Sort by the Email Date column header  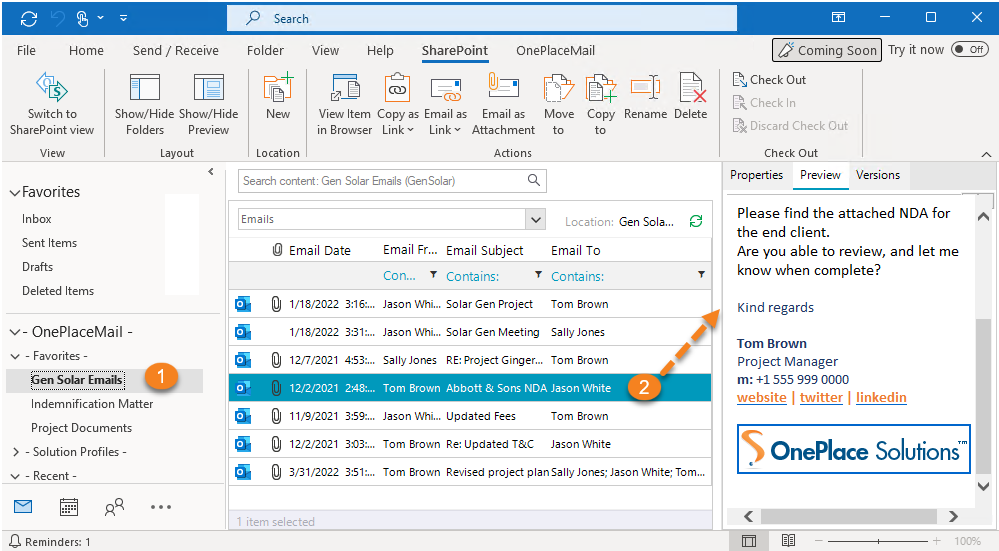[x=320, y=250]
